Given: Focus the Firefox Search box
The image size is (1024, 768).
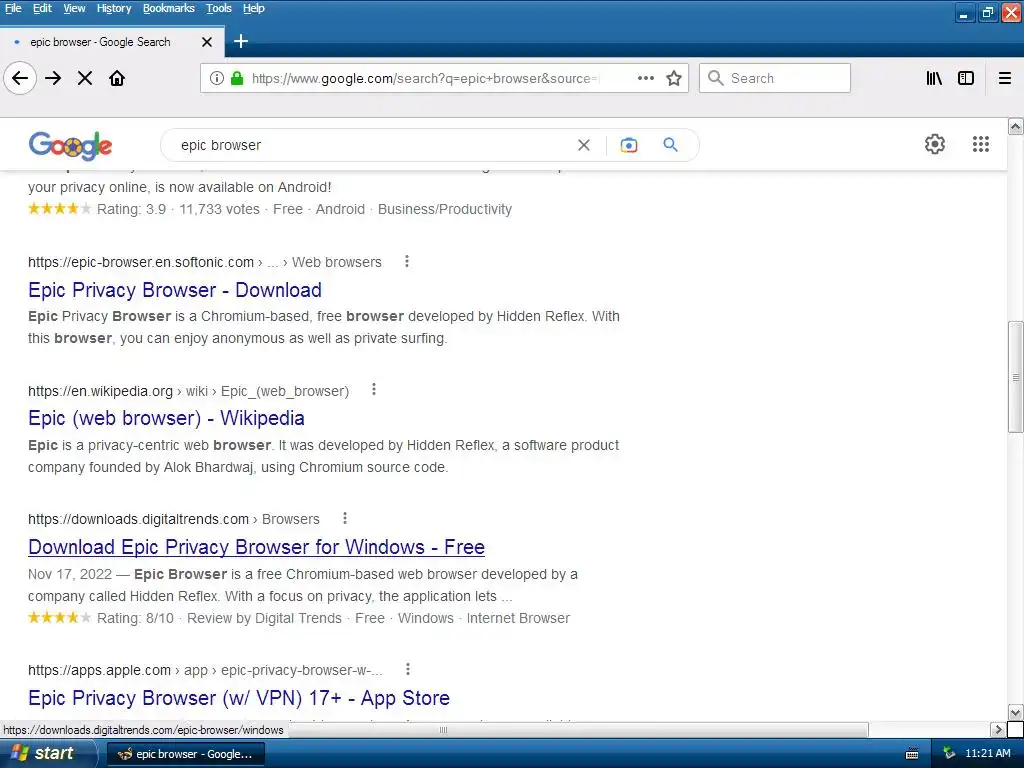Looking at the screenshot, I should [x=775, y=78].
